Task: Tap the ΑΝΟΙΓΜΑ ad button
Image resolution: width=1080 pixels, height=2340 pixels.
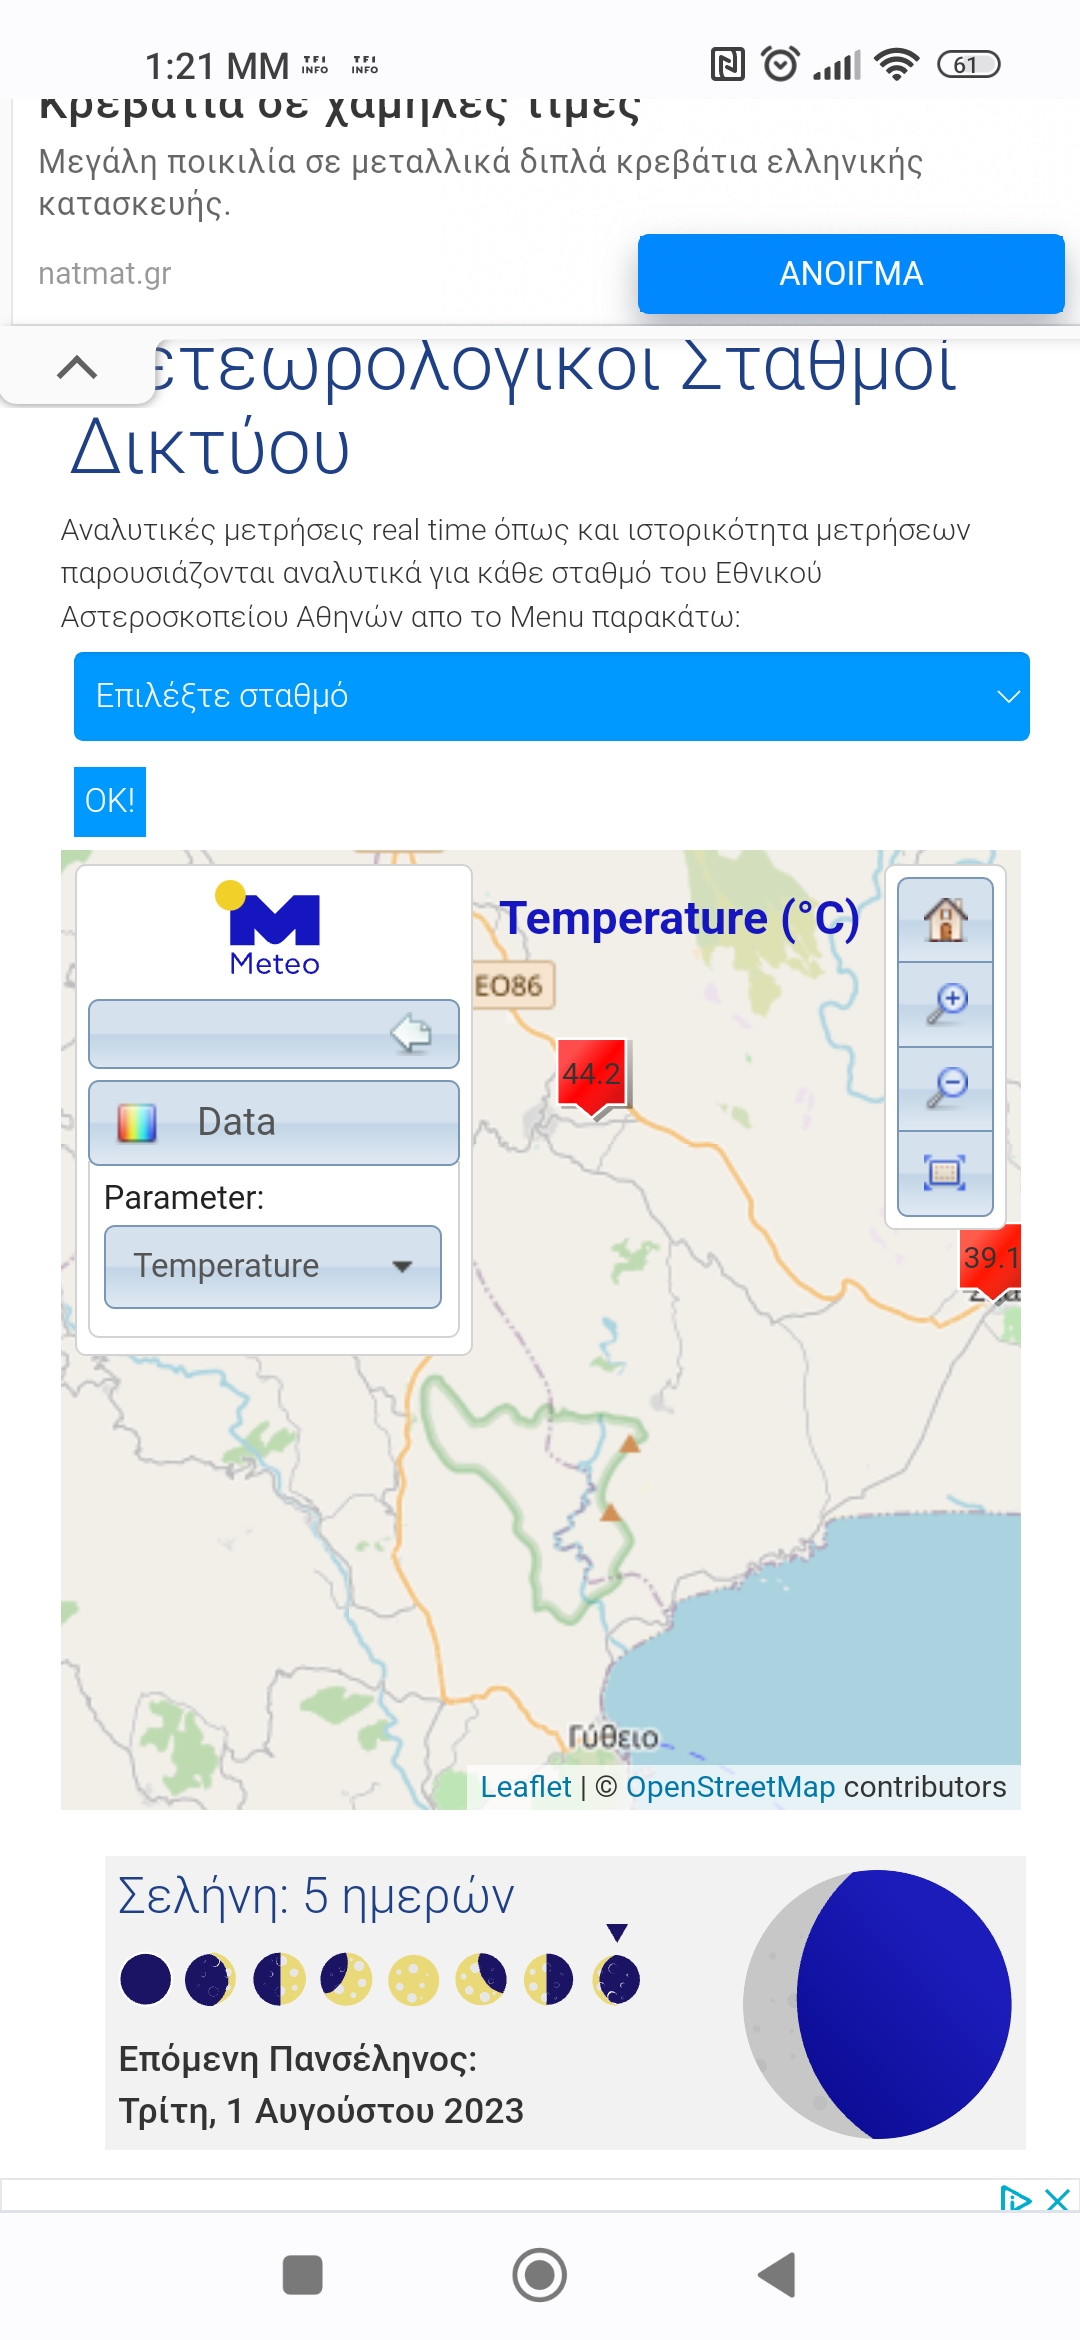Action: [x=851, y=273]
